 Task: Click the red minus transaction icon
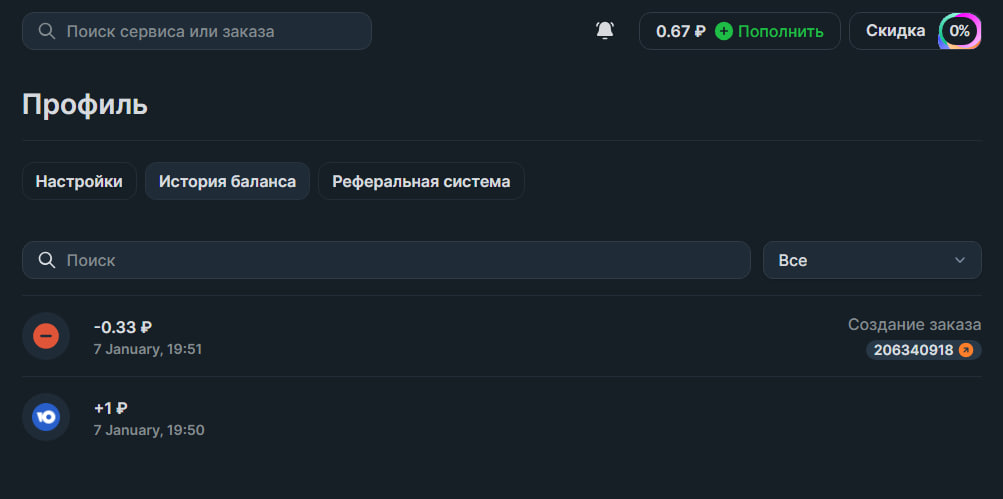pyautogui.click(x=46, y=336)
